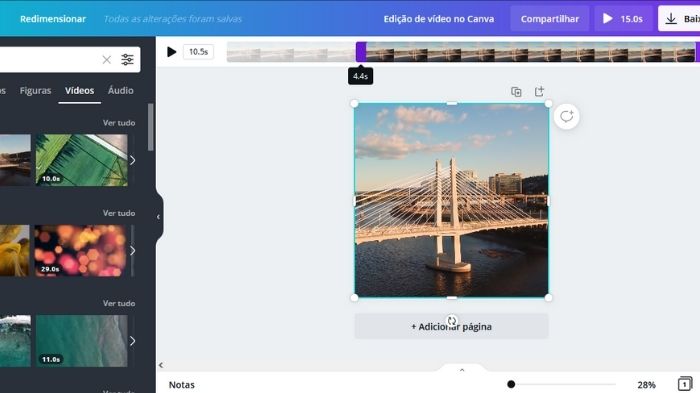Click the zoom slider handle
This screenshot has height=393, width=700.
[511, 384]
